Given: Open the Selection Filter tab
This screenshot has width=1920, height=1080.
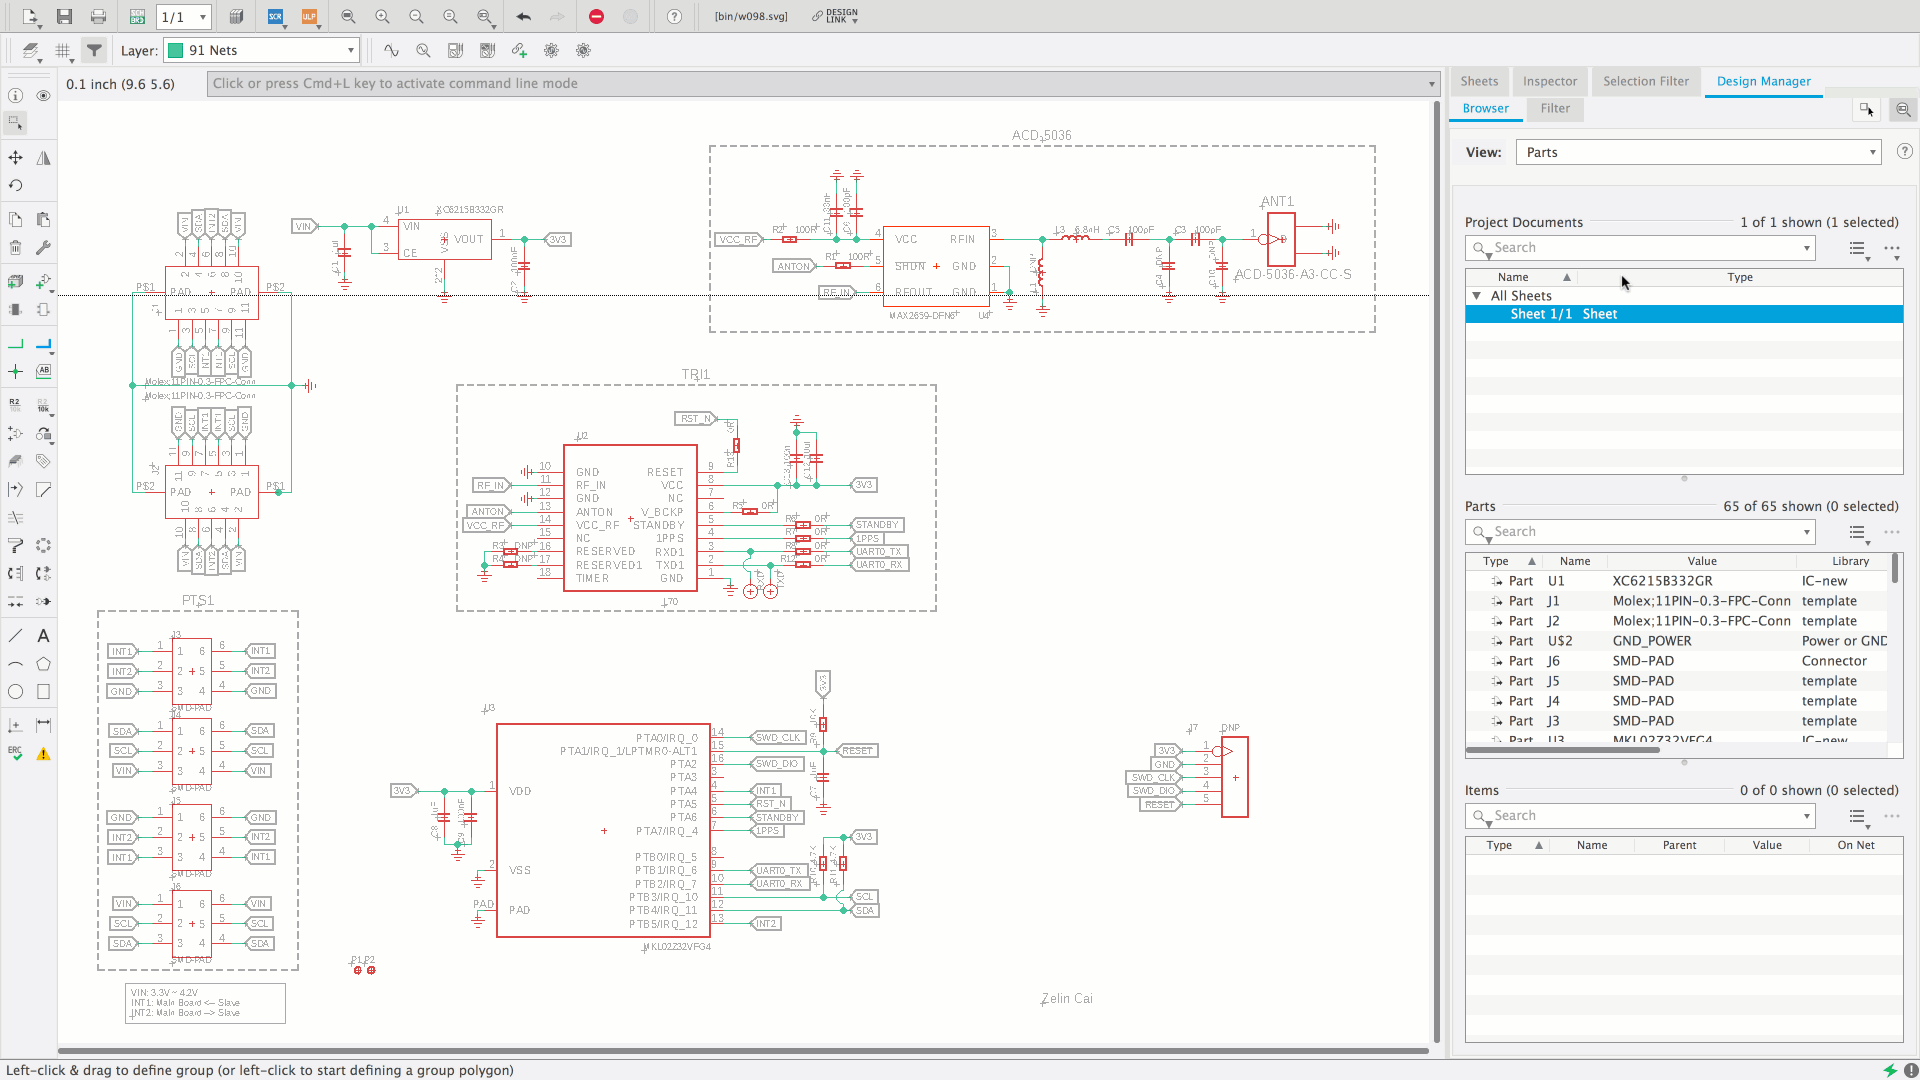Looking at the screenshot, I should pos(1645,81).
